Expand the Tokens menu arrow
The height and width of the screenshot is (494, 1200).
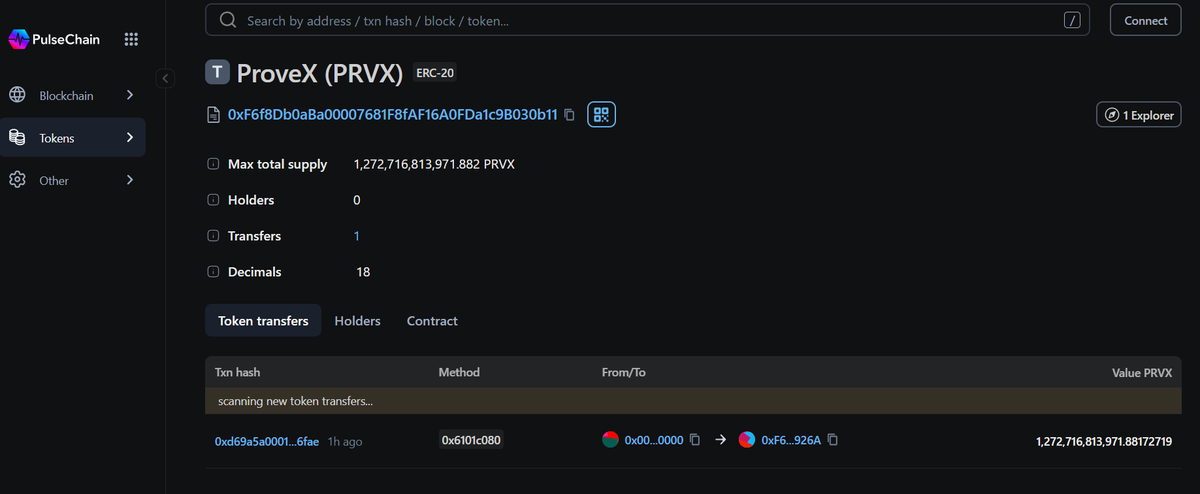click(130, 138)
